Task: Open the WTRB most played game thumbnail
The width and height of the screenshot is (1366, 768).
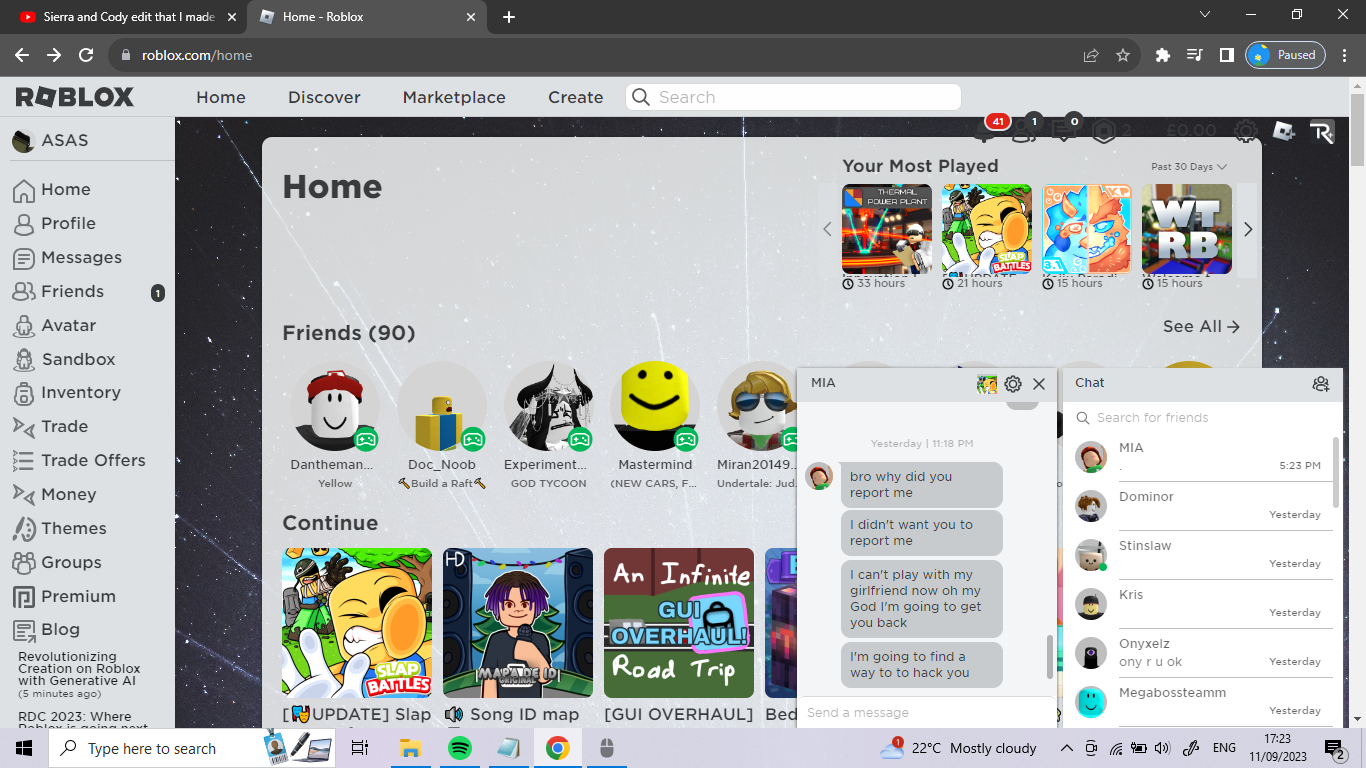Action: tap(1187, 229)
